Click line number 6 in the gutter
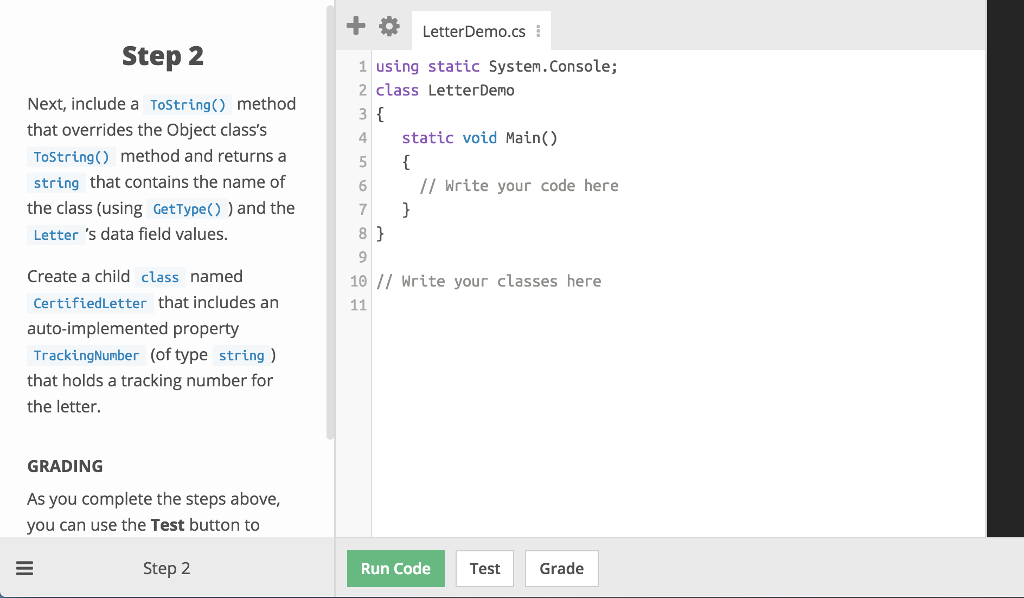 click(362, 186)
